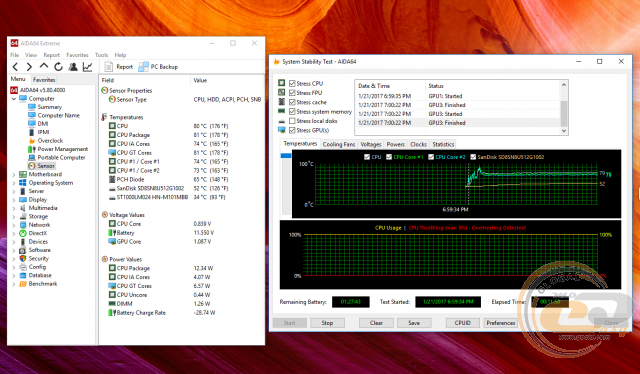Viewport: 640px width, 374px height.
Task: Open the Preferences button
Action: pyautogui.click(x=500, y=323)
